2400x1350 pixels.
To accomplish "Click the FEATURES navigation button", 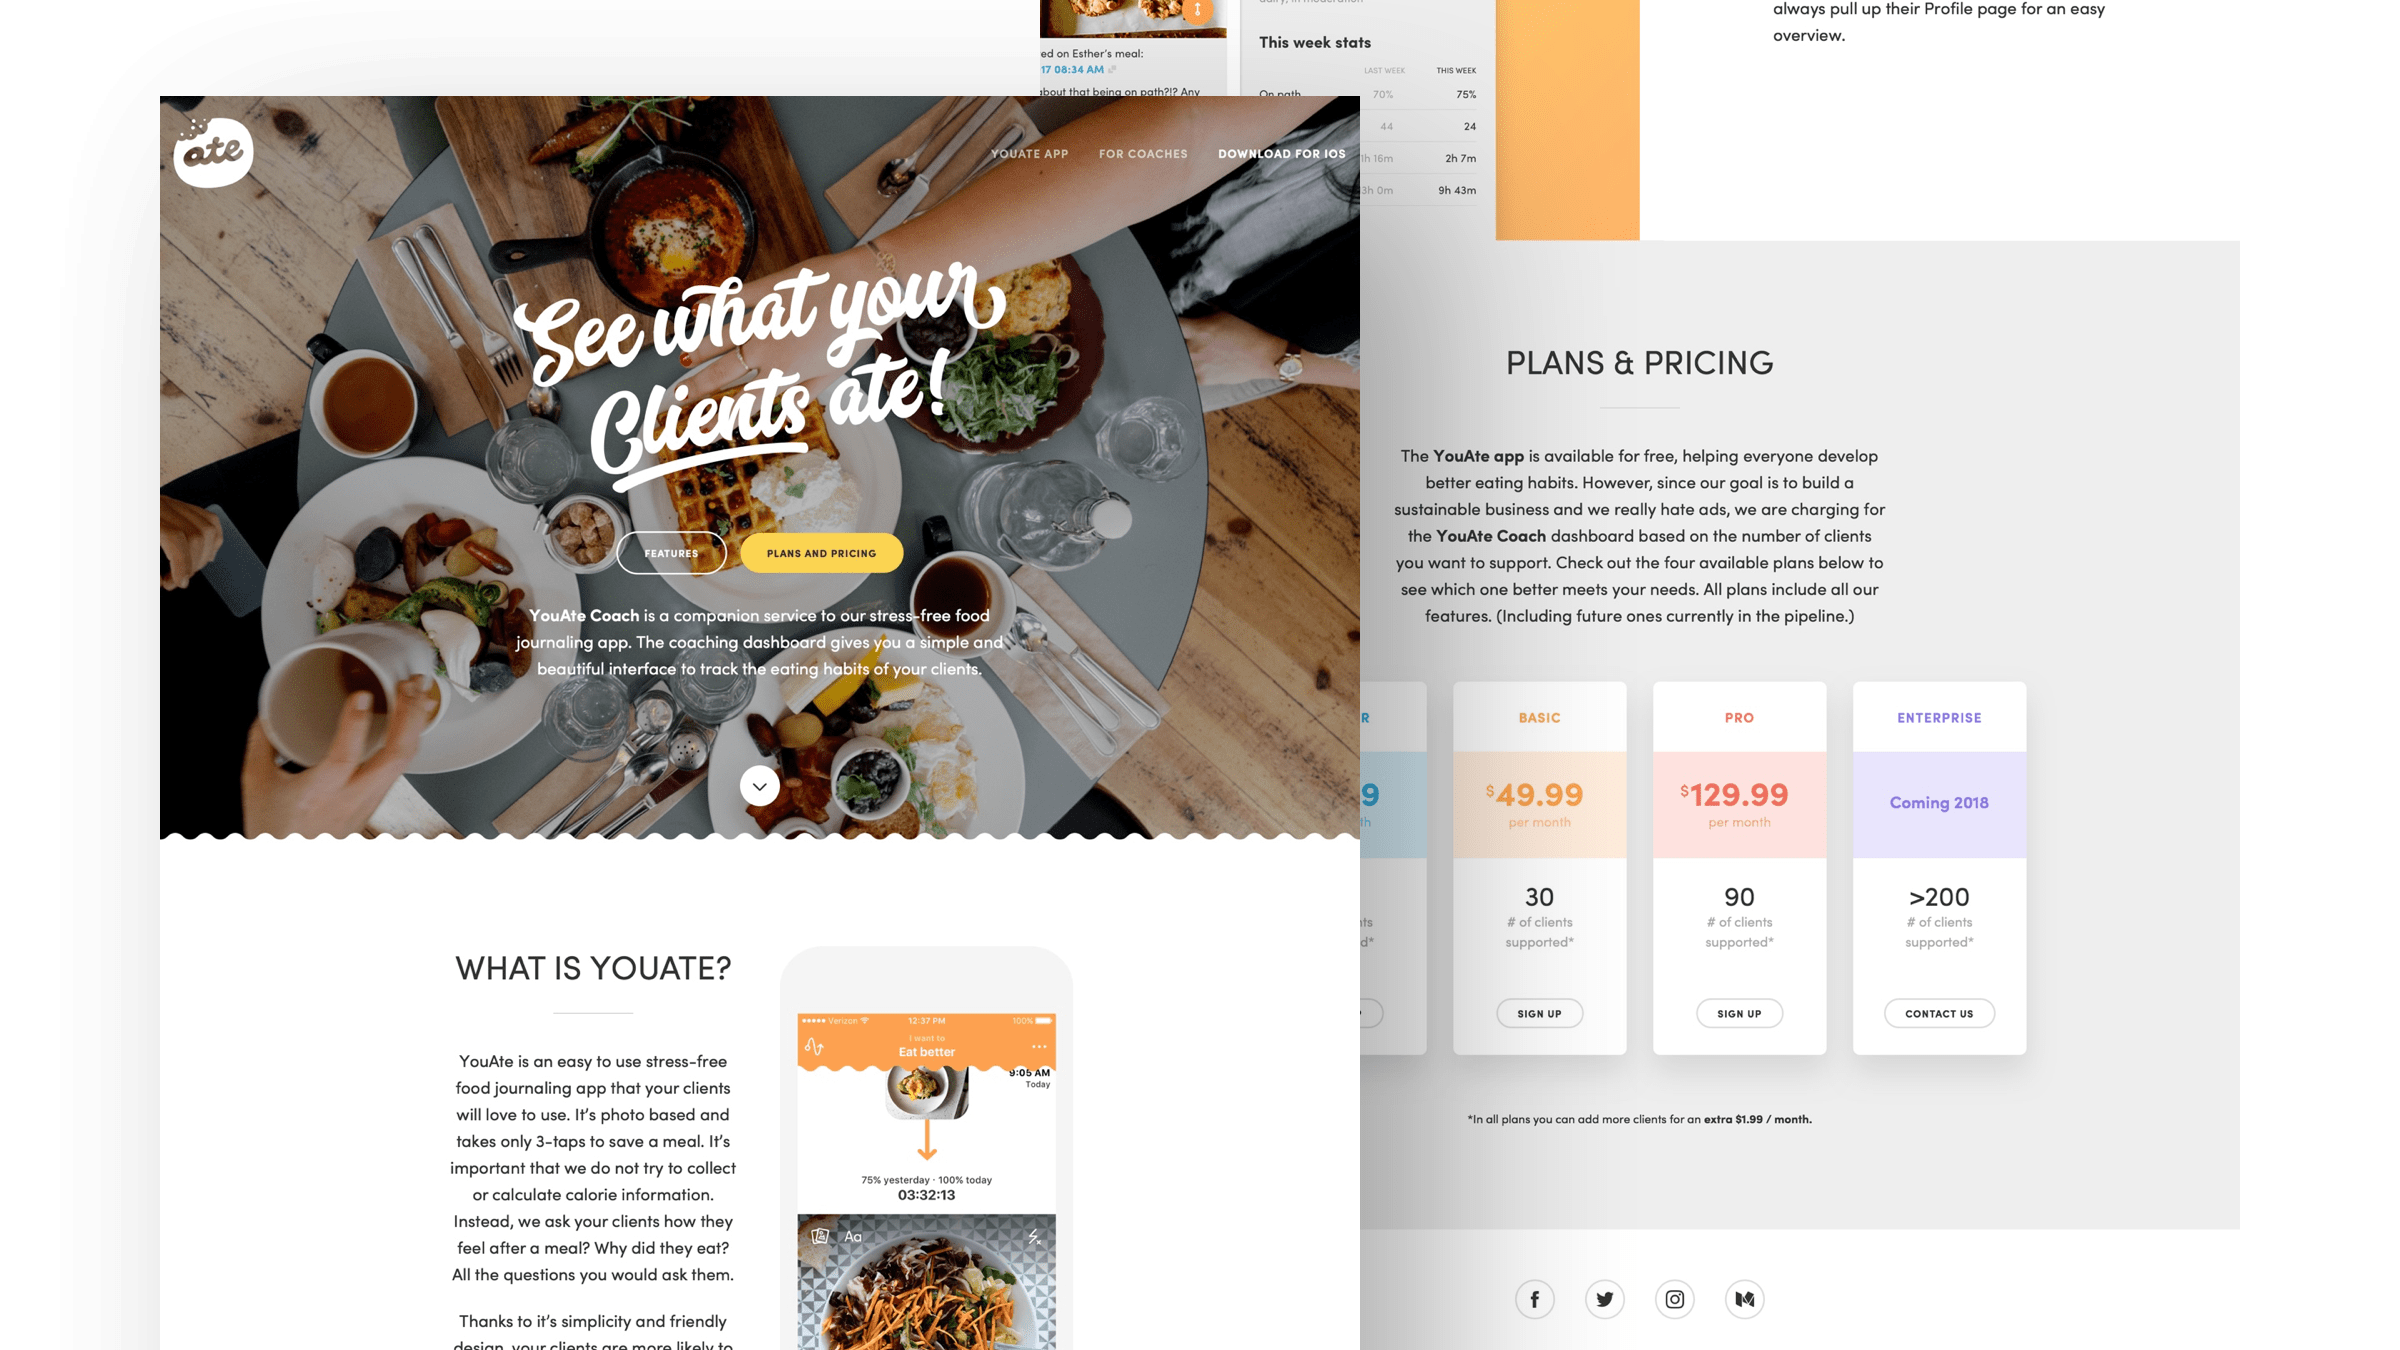I will (x=671, y=552).
